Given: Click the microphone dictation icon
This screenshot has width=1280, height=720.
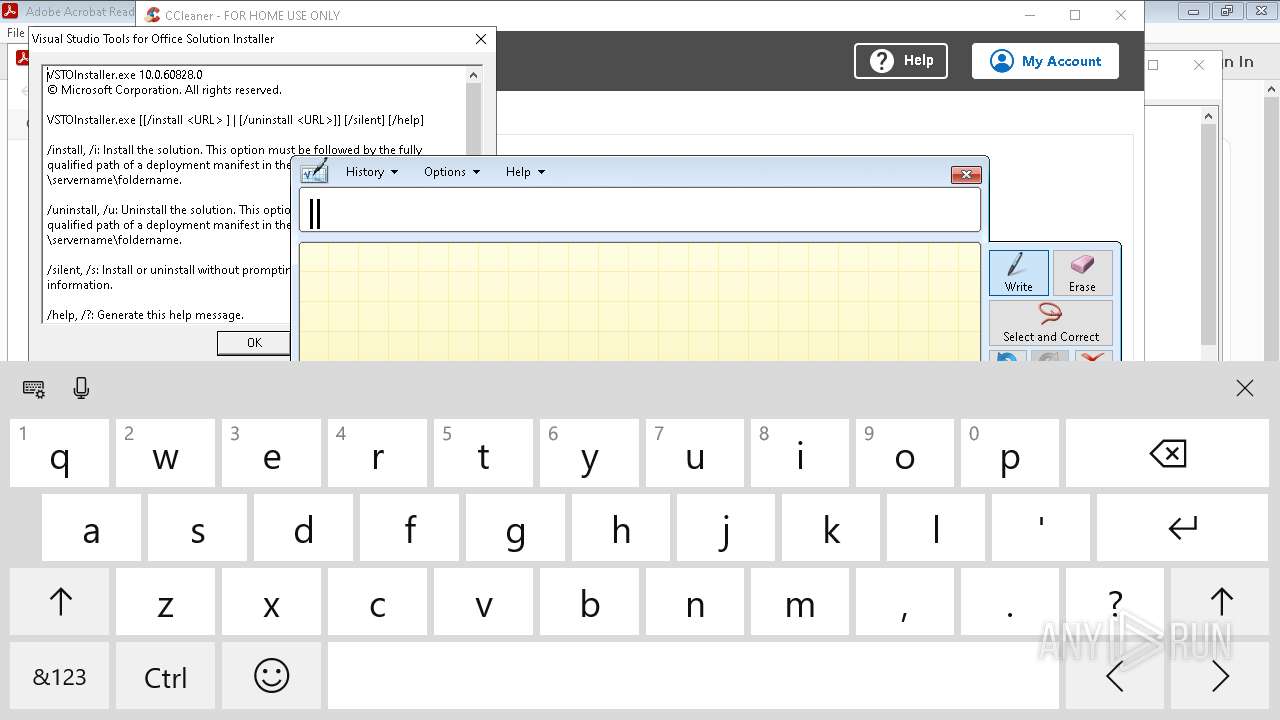Looking at the screenshot, I should click(x=82, y=389).
